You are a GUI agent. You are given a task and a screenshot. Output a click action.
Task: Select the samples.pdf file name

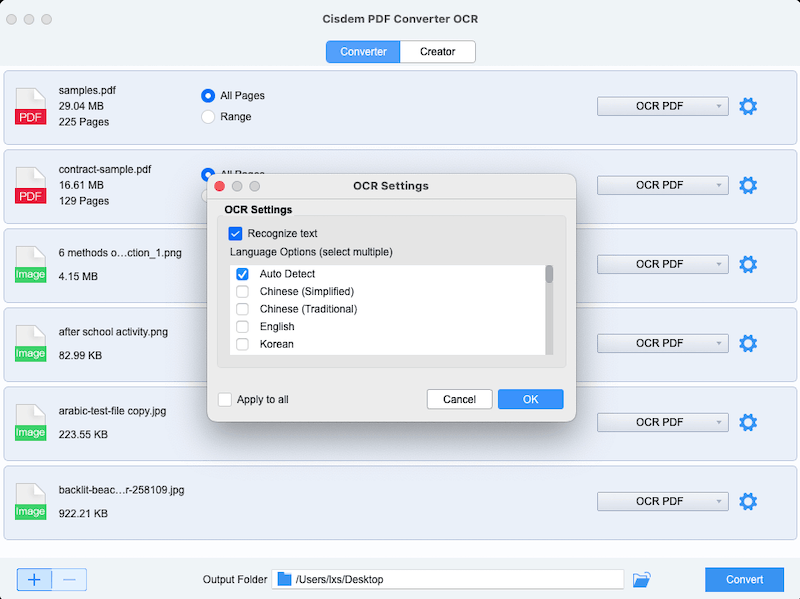pyautogui.click(x=87, y=90)
